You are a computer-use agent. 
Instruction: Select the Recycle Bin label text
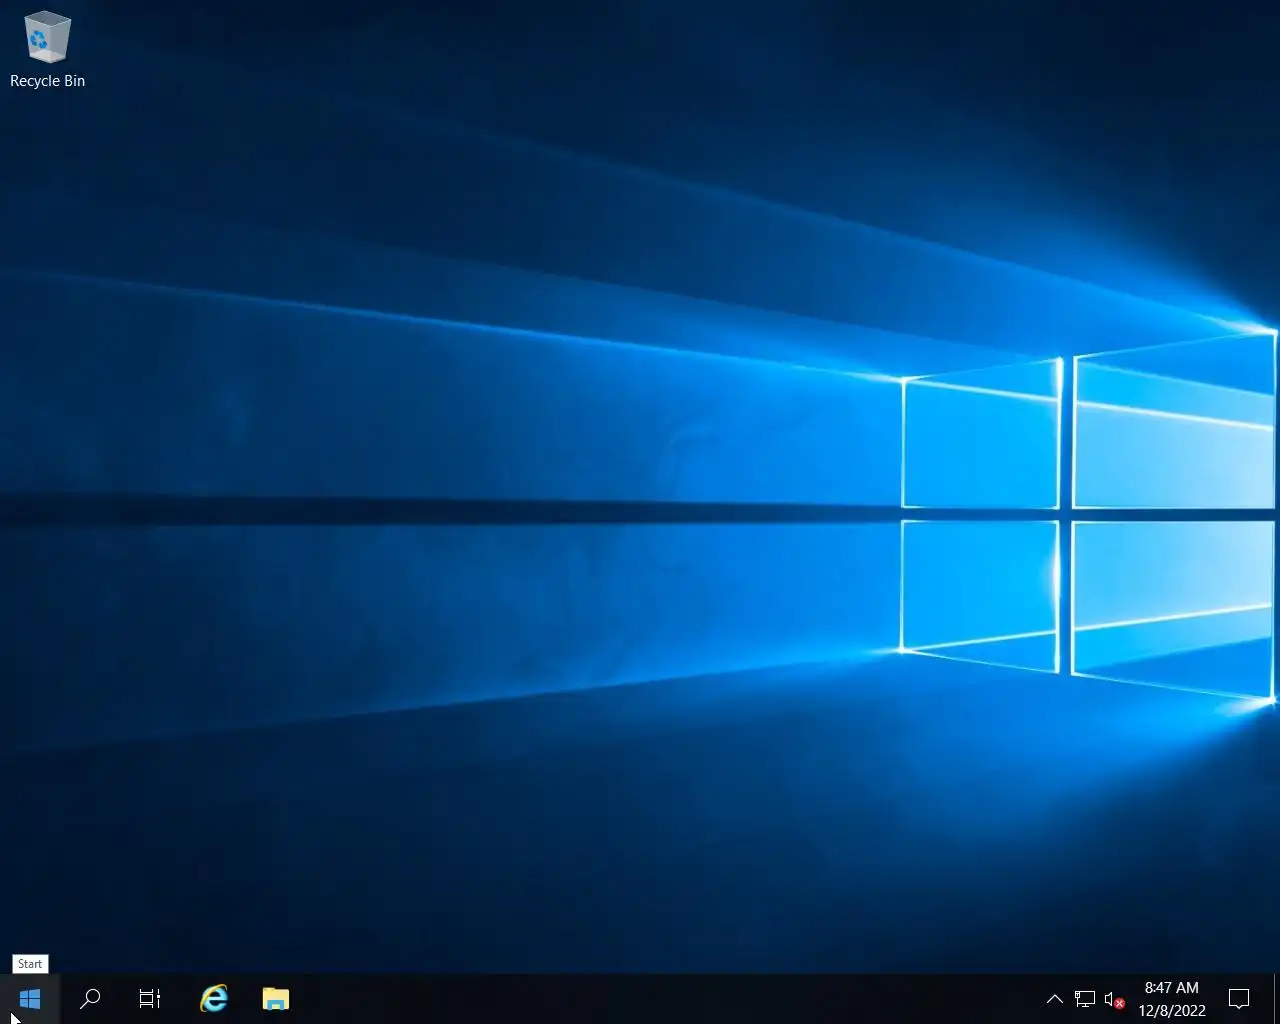click(x=47, y=81)
